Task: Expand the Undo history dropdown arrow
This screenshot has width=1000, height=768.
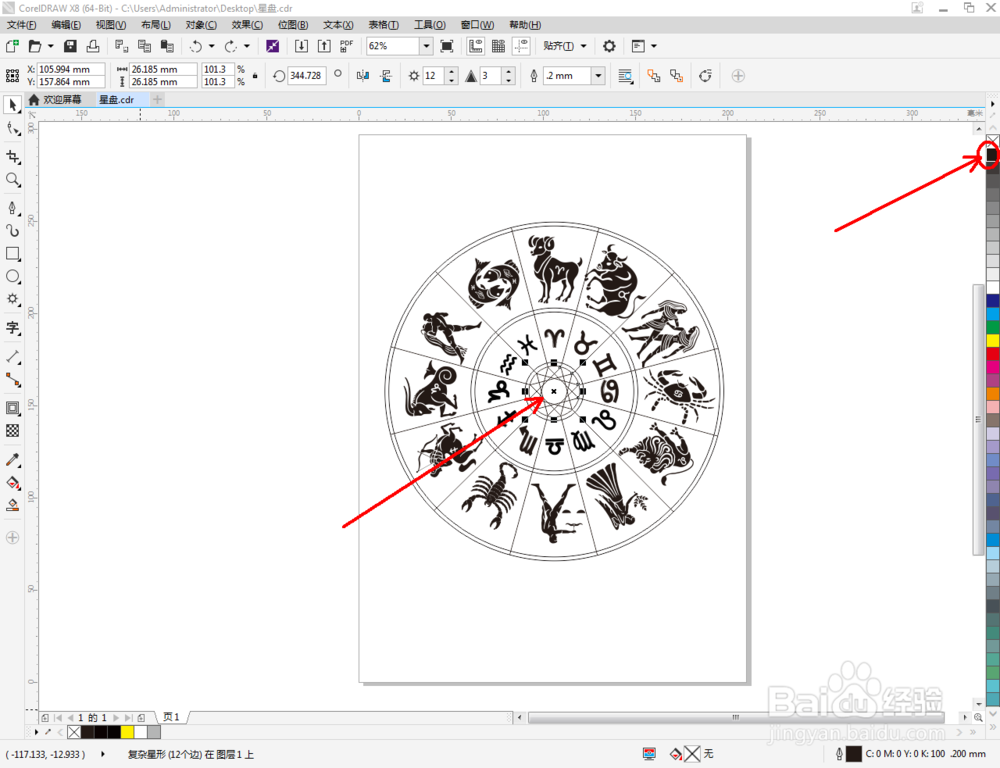Action: pyautogui.click(x=212, y=46)
